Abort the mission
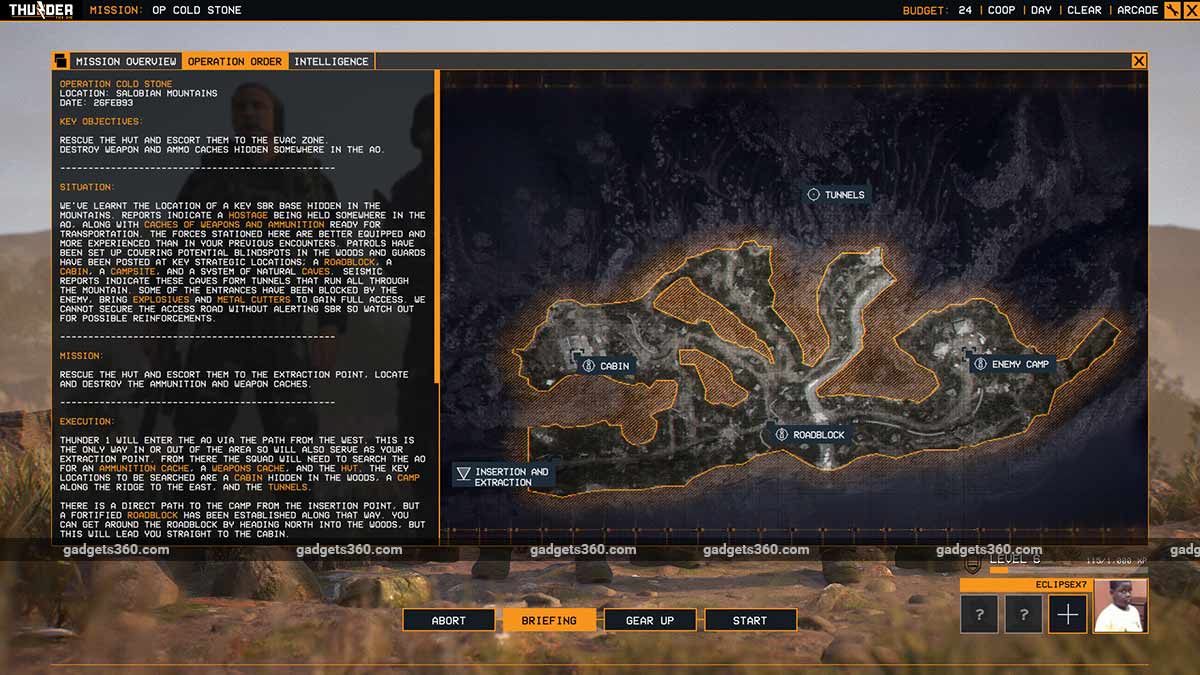This screenshot has height=675, width=1200. pyautogui.click(x=448, y=620)
